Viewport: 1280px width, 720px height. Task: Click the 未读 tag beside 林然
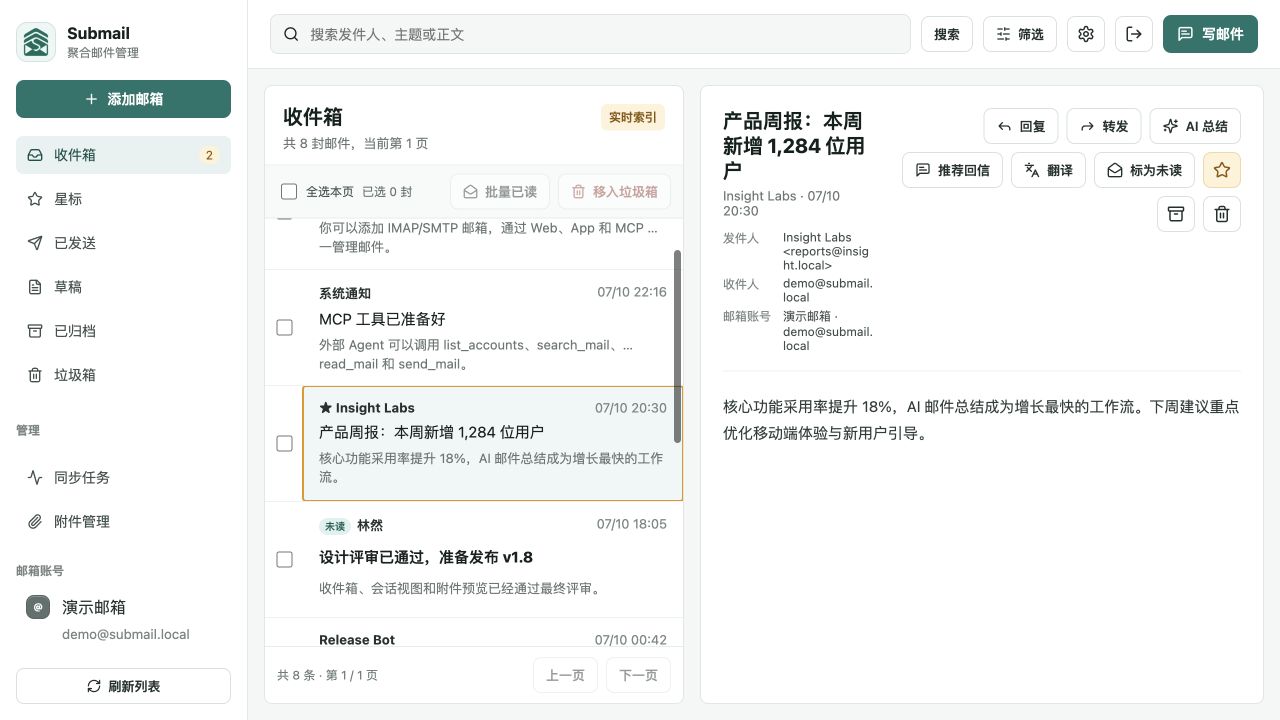point(334,526)
